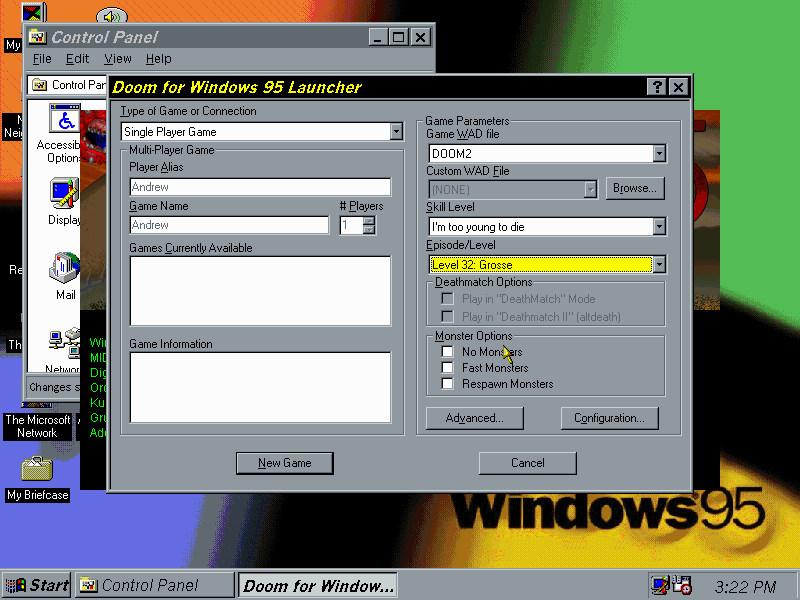Open the View menu in Control Panel
Image resolution: width=800 pixels, height=600 pixels.
click(x=117, y=59)
